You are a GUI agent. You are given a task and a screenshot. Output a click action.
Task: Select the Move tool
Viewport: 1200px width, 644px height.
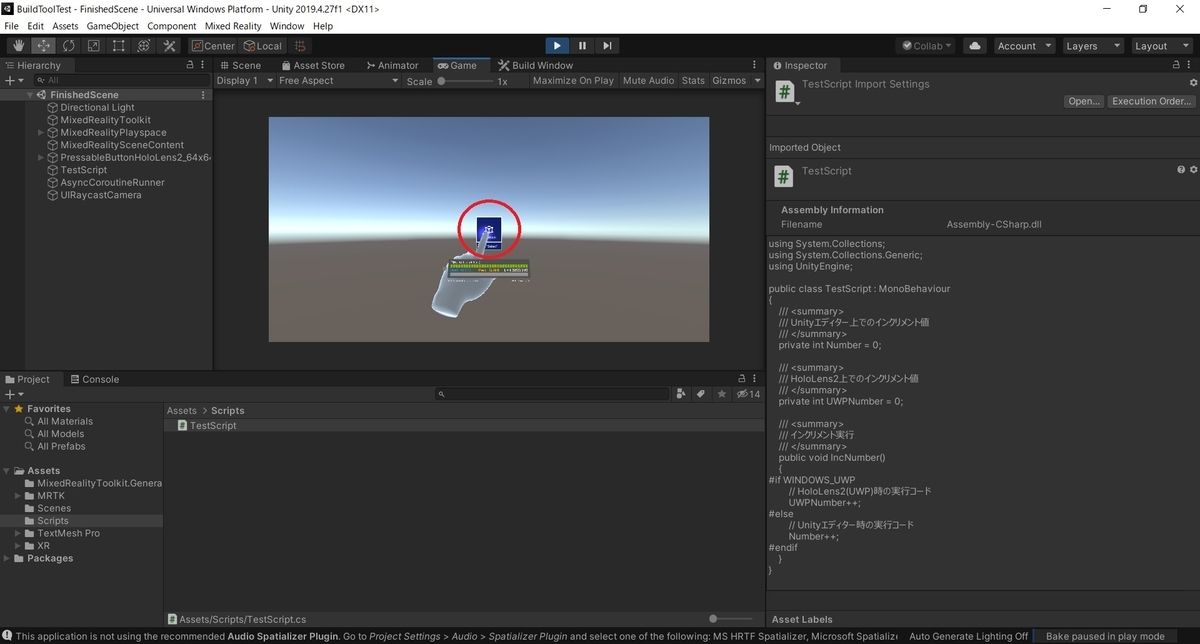pyautogui.click(x=44, y=46)
